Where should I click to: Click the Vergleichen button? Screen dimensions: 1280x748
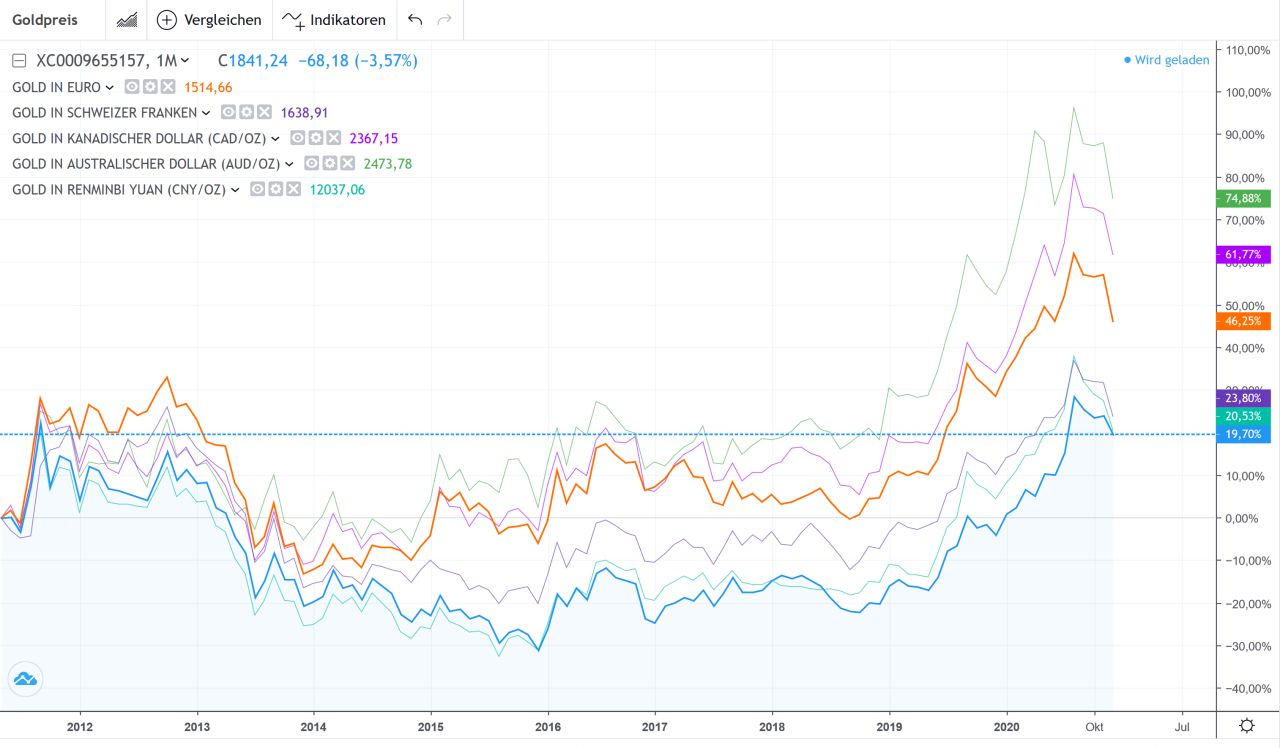(208, 19)
